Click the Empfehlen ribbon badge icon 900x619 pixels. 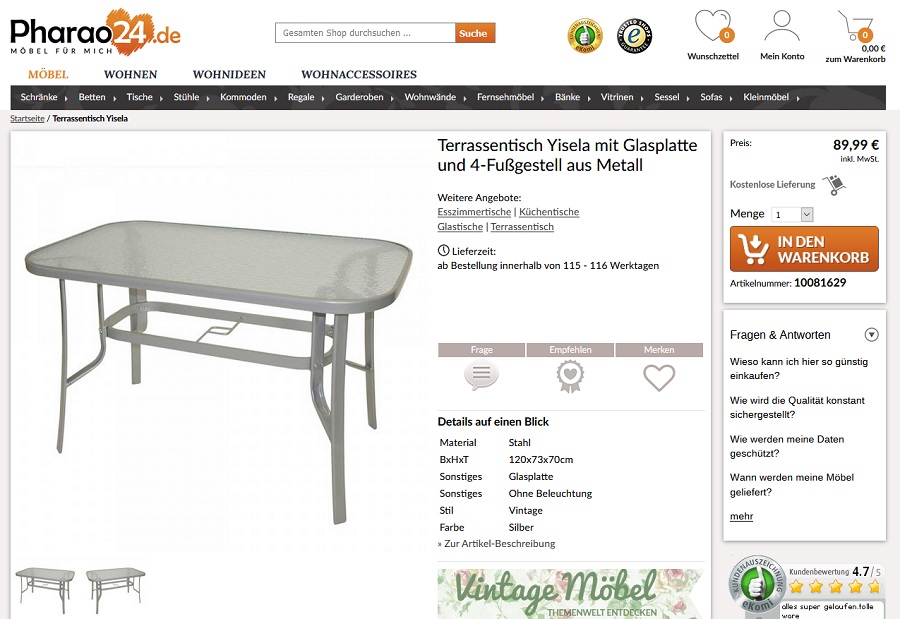point(570,376)
